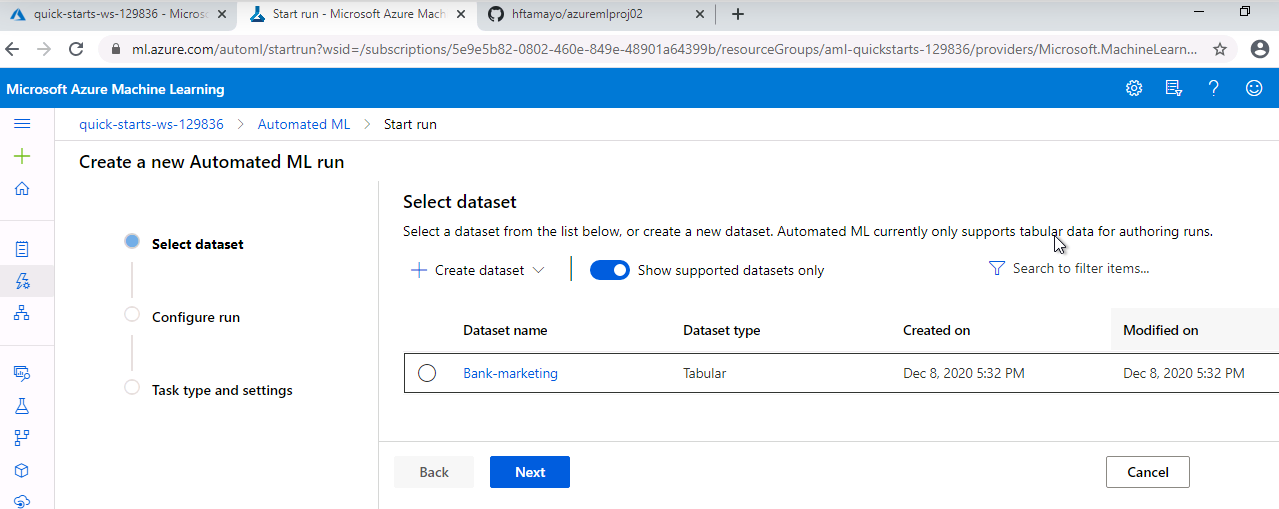Click Start run breadcrumb text
Screen dimensions: 1279x509
(x=410, y=124)
